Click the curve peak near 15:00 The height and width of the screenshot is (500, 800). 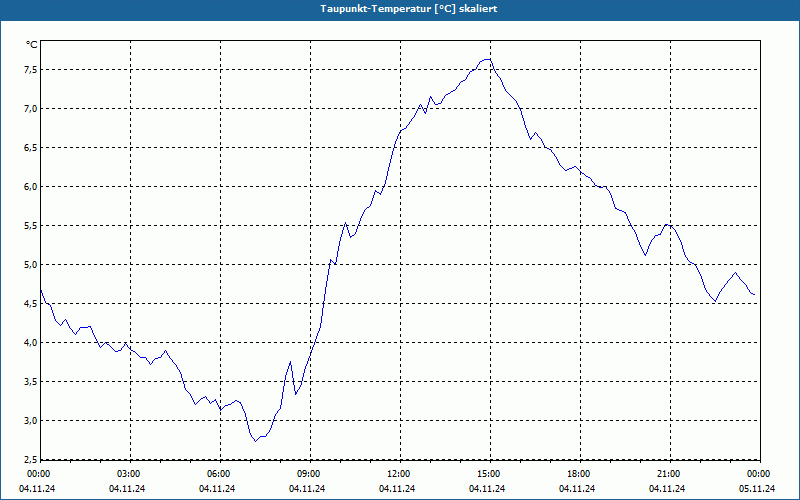488,59
